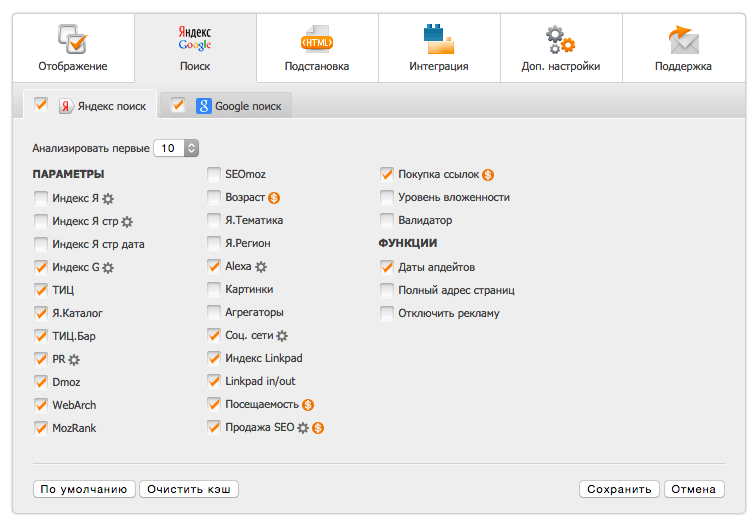Open the Доп. настройки tab
The width and height of the screenshot is (753, 524).
561,48
